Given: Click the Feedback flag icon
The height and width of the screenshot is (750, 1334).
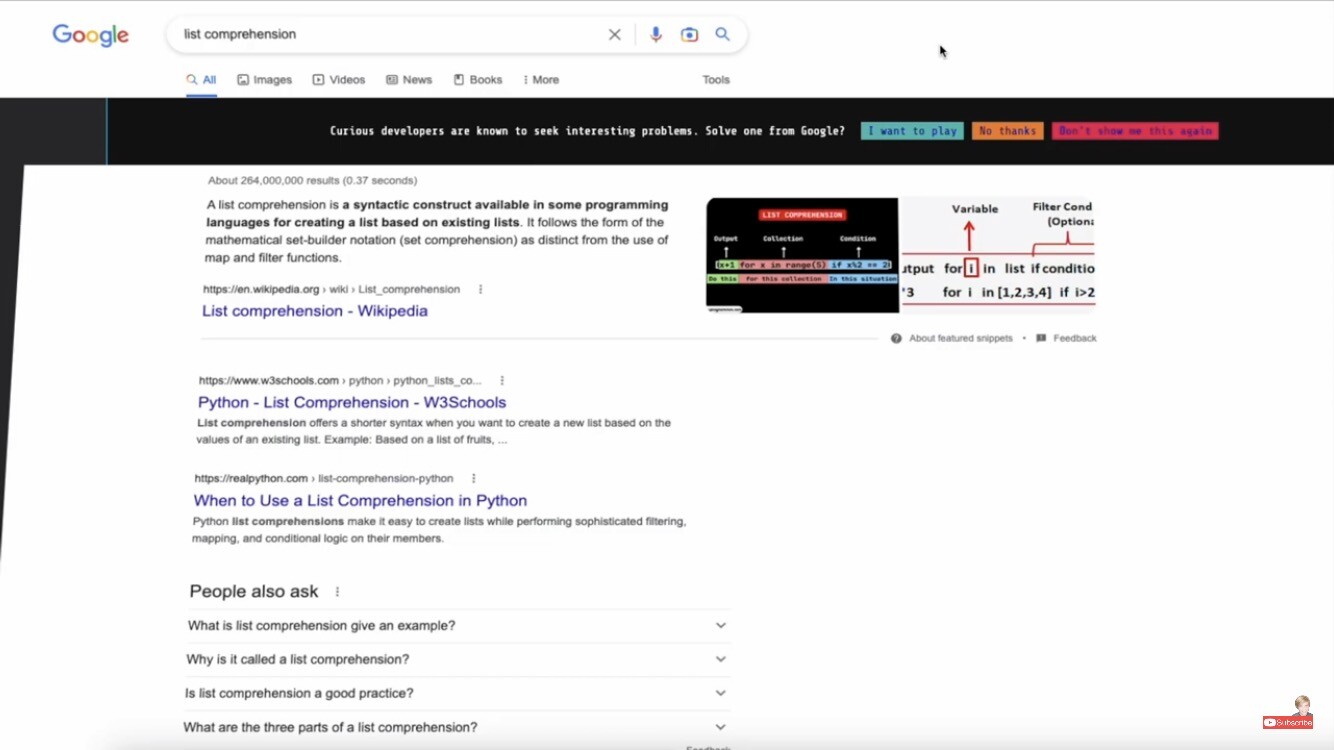Looking at the screenshot, I should tap(1041, 338).
